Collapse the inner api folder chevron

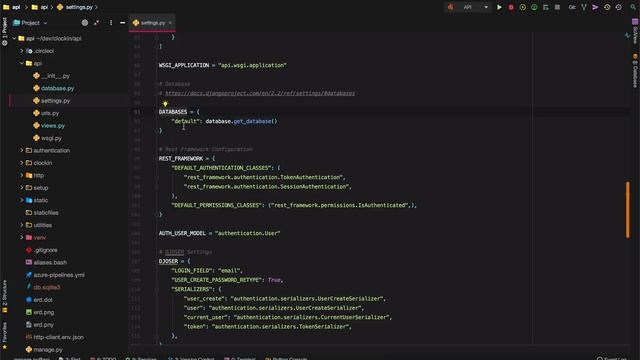tap(22, 63)
